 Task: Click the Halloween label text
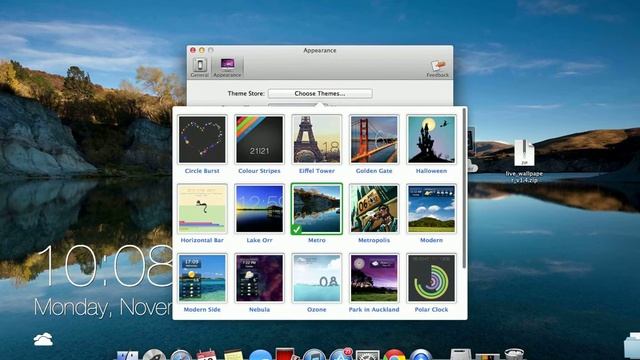click(431, 171)
